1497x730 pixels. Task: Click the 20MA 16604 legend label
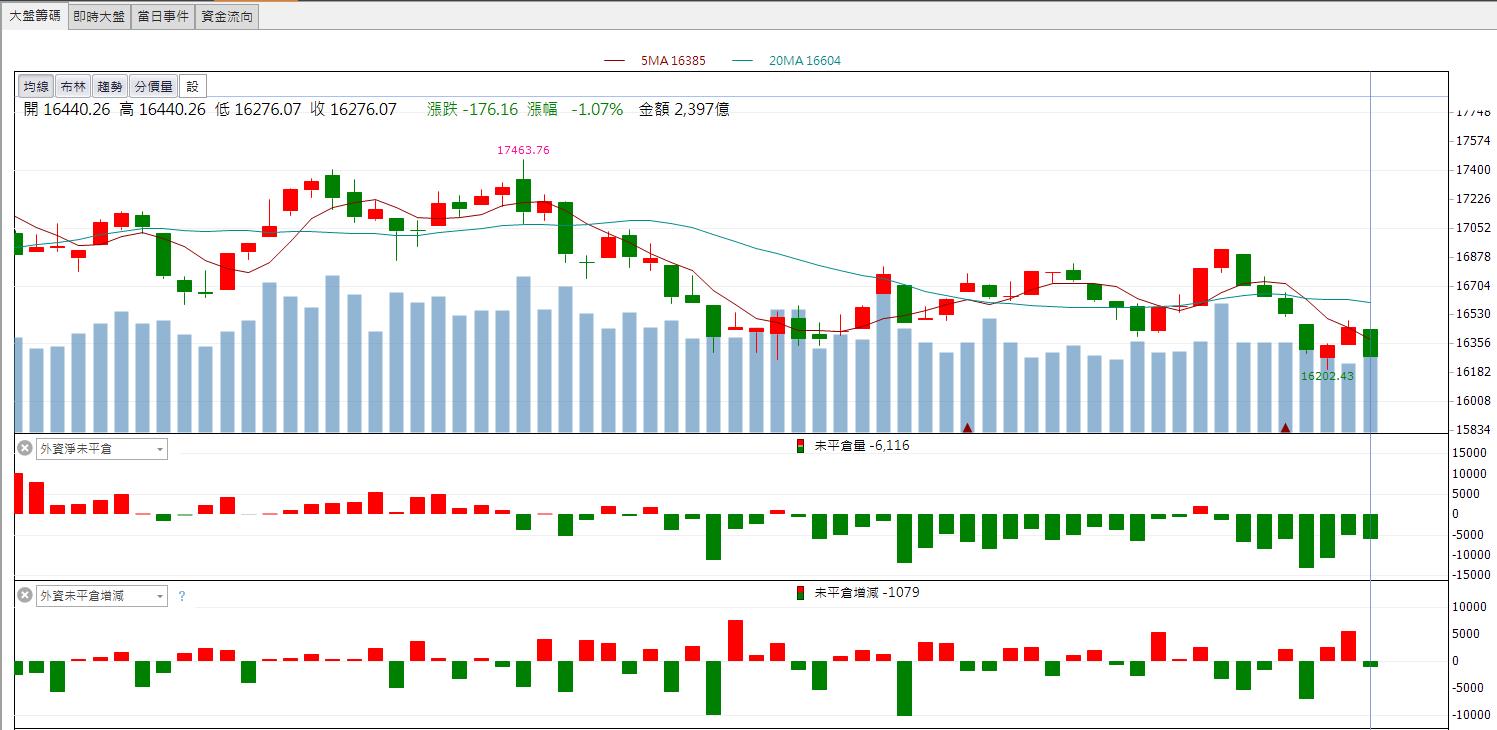pyautogui.click(x=805, y=61)
